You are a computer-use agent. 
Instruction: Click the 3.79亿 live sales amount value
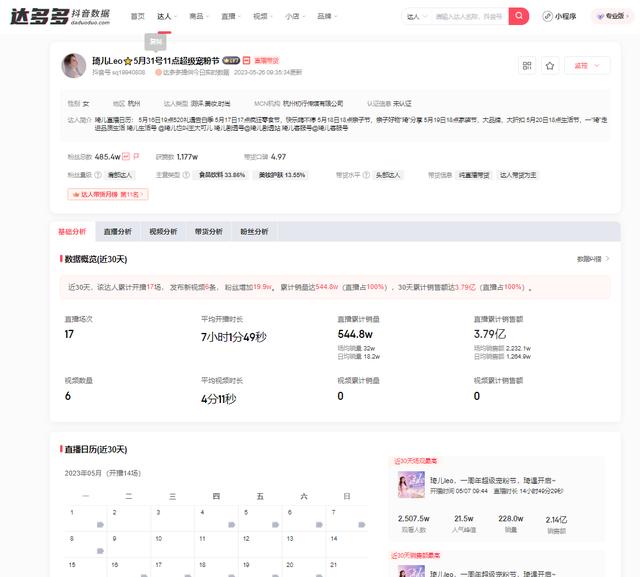tap(489, 334)
